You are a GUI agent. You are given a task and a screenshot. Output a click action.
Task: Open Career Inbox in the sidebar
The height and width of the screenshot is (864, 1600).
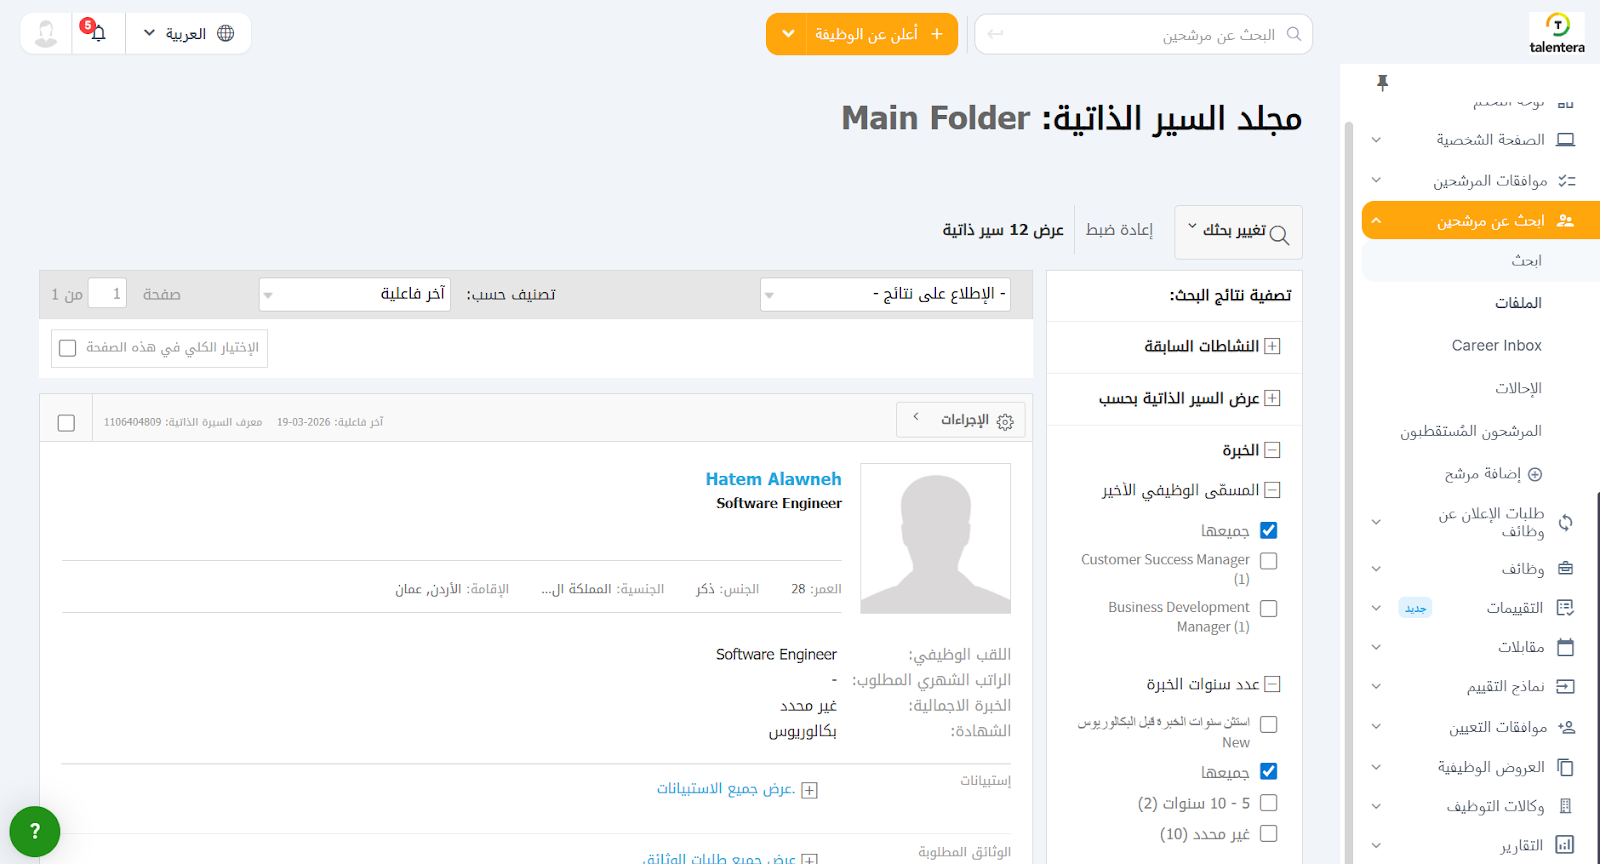point(1496,345)
